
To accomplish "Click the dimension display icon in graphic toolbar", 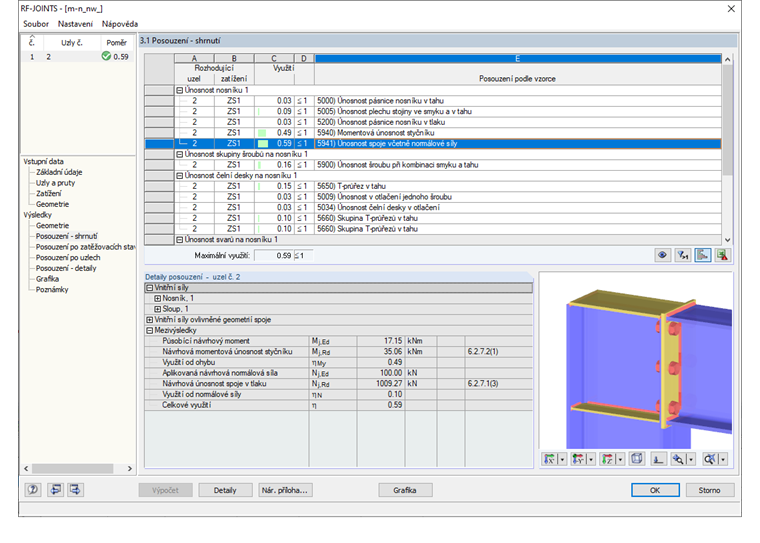I will coord(658,459).
